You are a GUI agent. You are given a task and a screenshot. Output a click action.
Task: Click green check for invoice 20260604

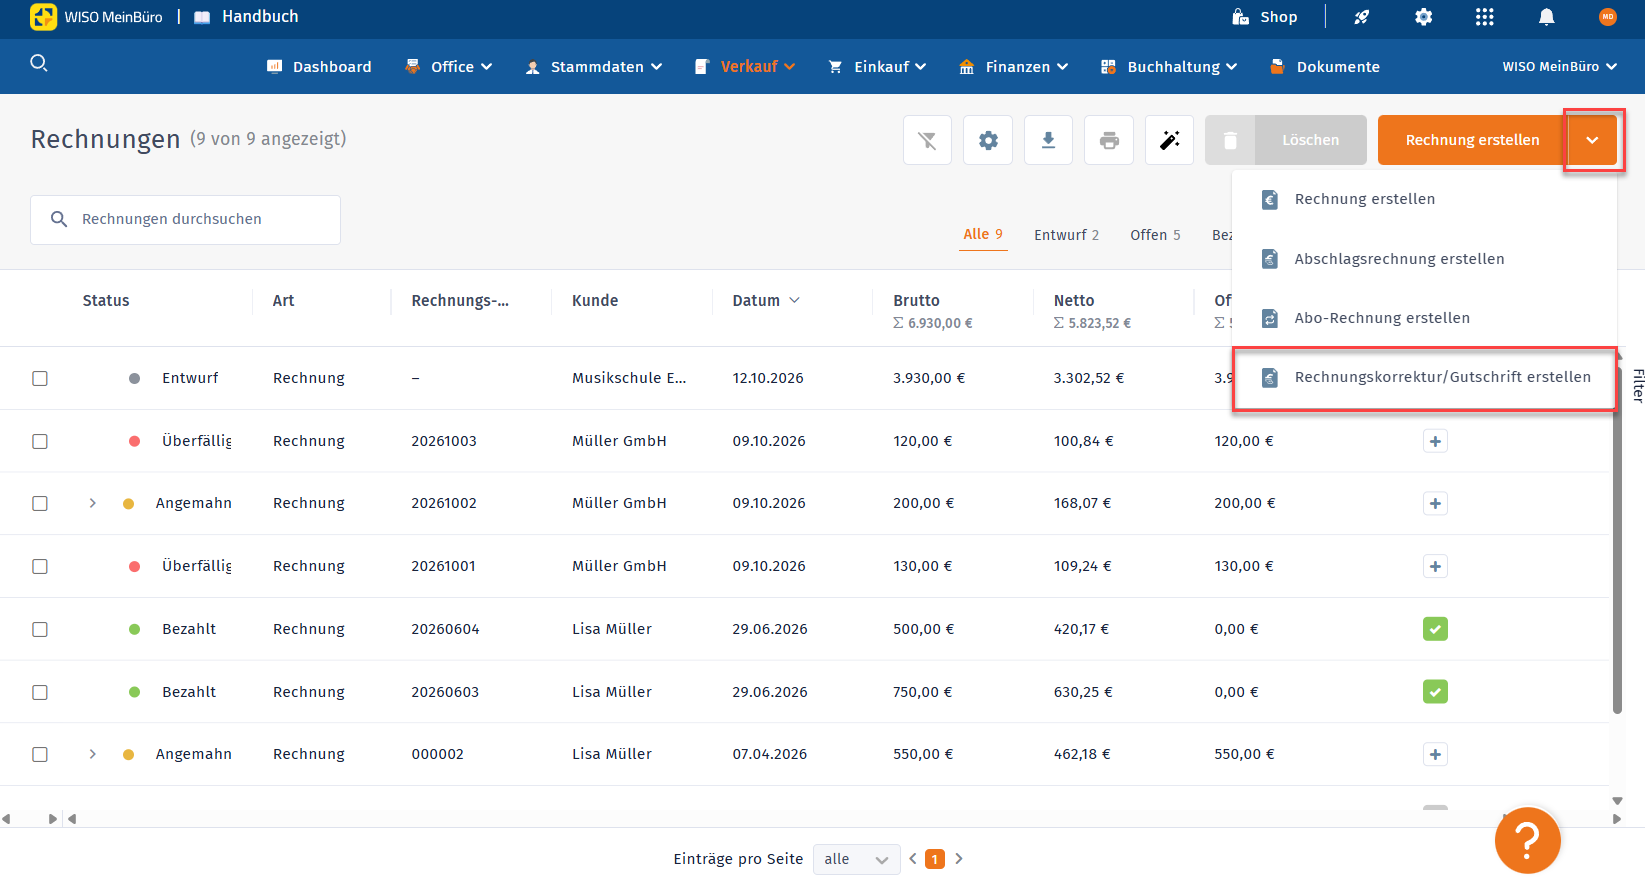pyautogui.click(x=1435, y=629)
